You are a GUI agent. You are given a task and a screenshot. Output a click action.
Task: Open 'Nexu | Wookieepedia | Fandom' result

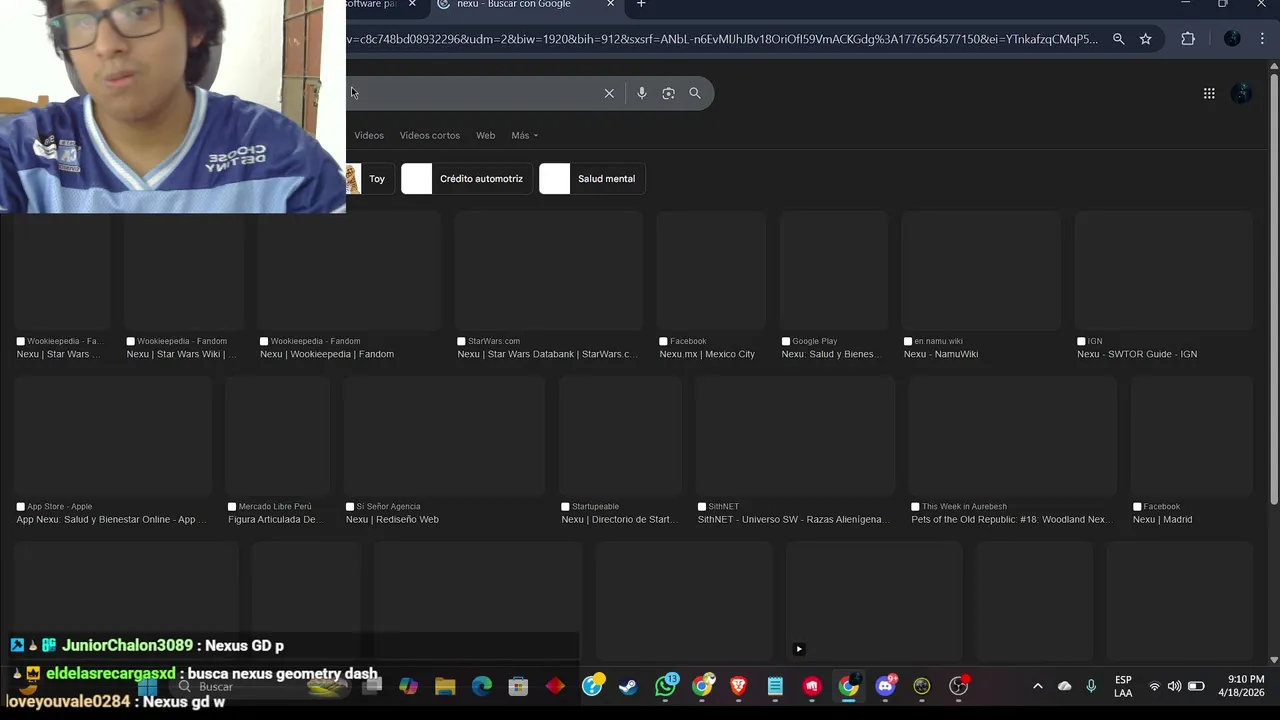tap(327, 354)
